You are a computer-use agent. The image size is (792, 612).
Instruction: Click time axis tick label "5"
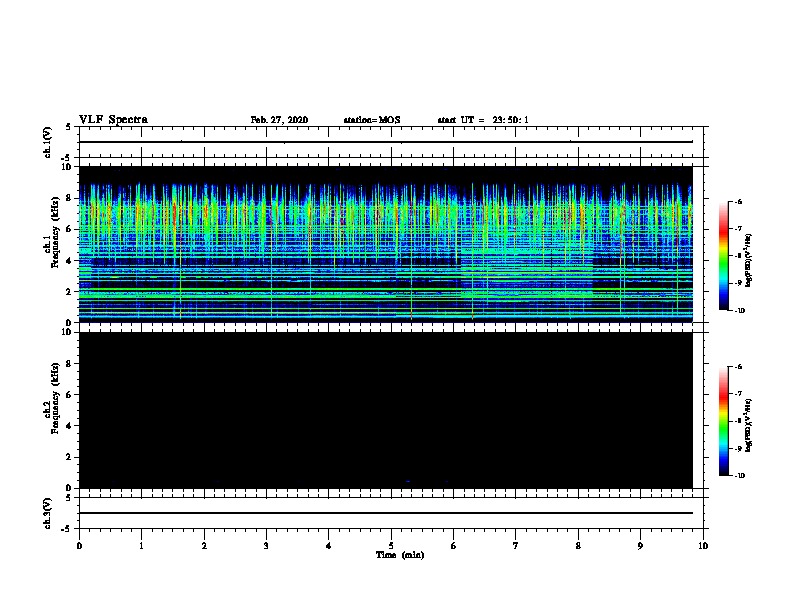point(391,546)
